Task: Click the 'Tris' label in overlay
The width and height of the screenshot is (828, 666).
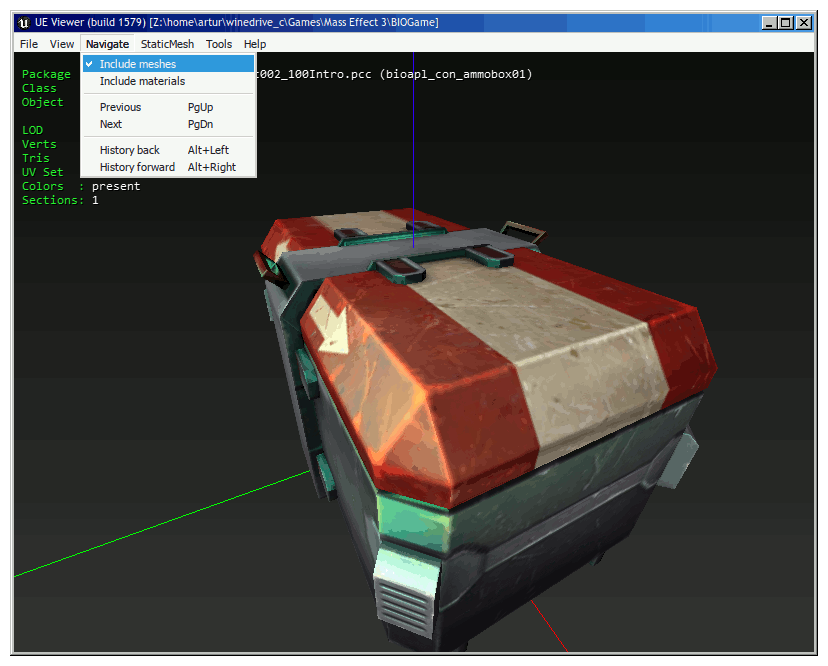Action: 35,158
